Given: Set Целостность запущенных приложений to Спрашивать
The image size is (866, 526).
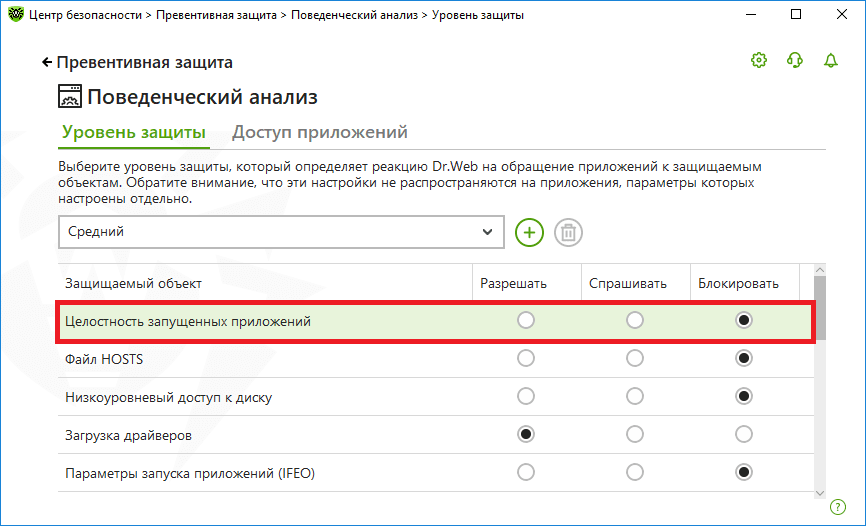Looking at the screenshot, I should click(635, 320).
